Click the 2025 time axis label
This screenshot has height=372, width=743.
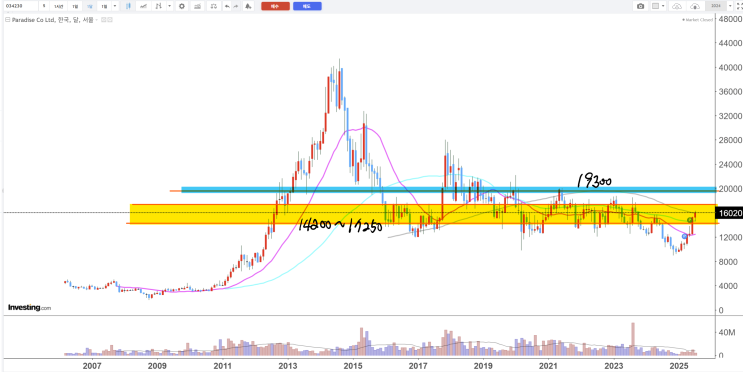679,366
